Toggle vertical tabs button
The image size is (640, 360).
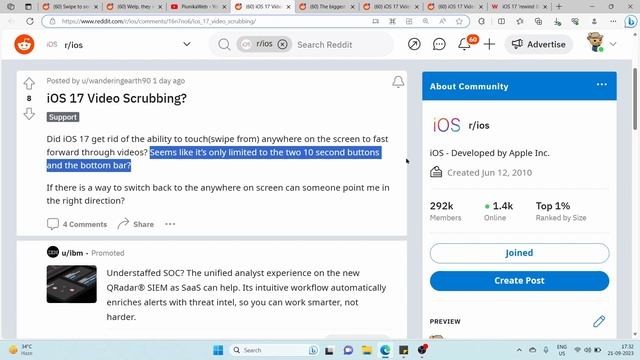28,7
